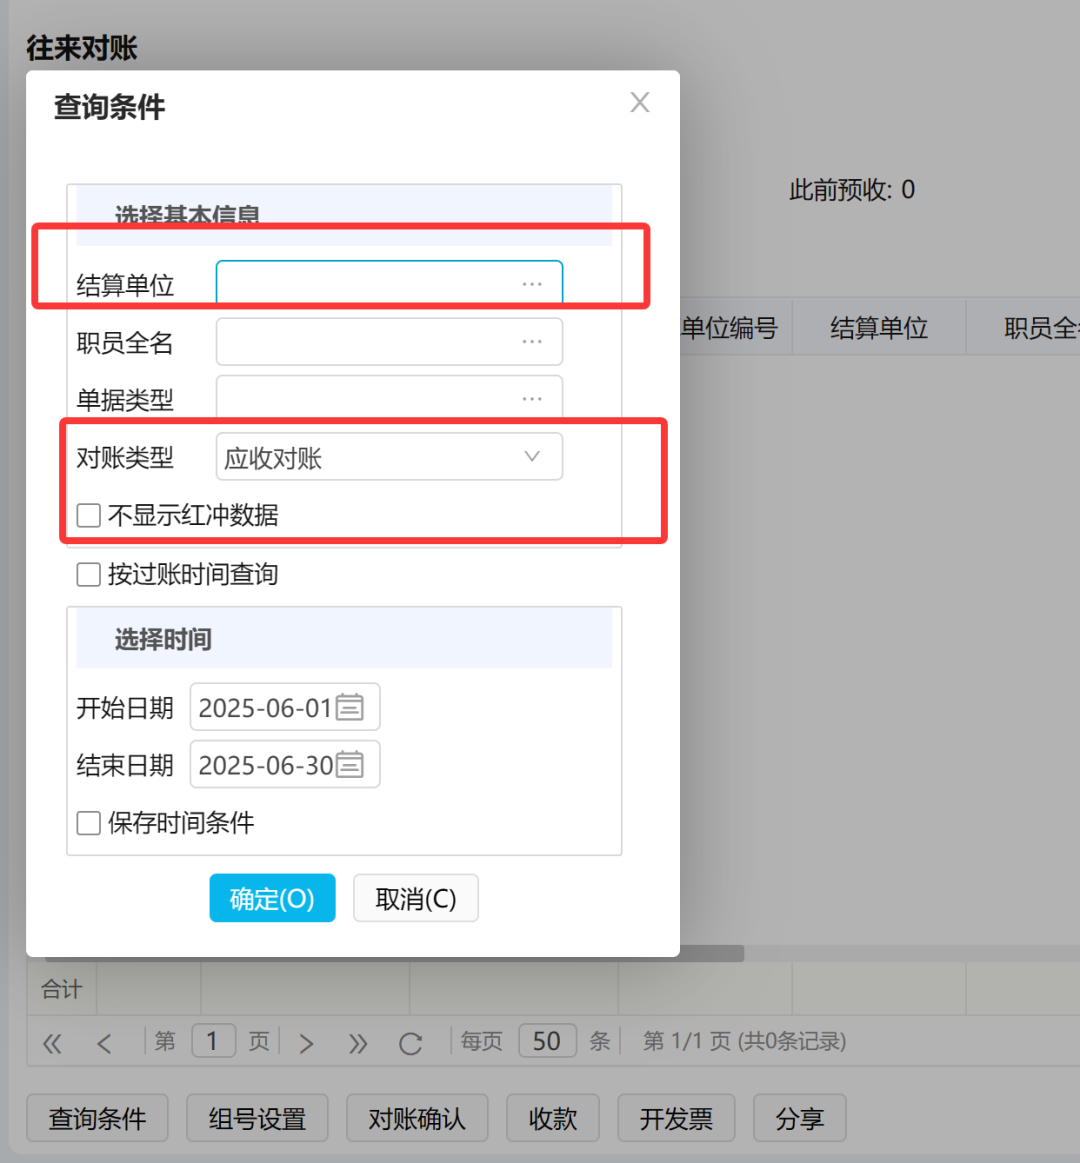
Task: Click 对账确认 button at bottom
Action: (x=417, y=1118)
